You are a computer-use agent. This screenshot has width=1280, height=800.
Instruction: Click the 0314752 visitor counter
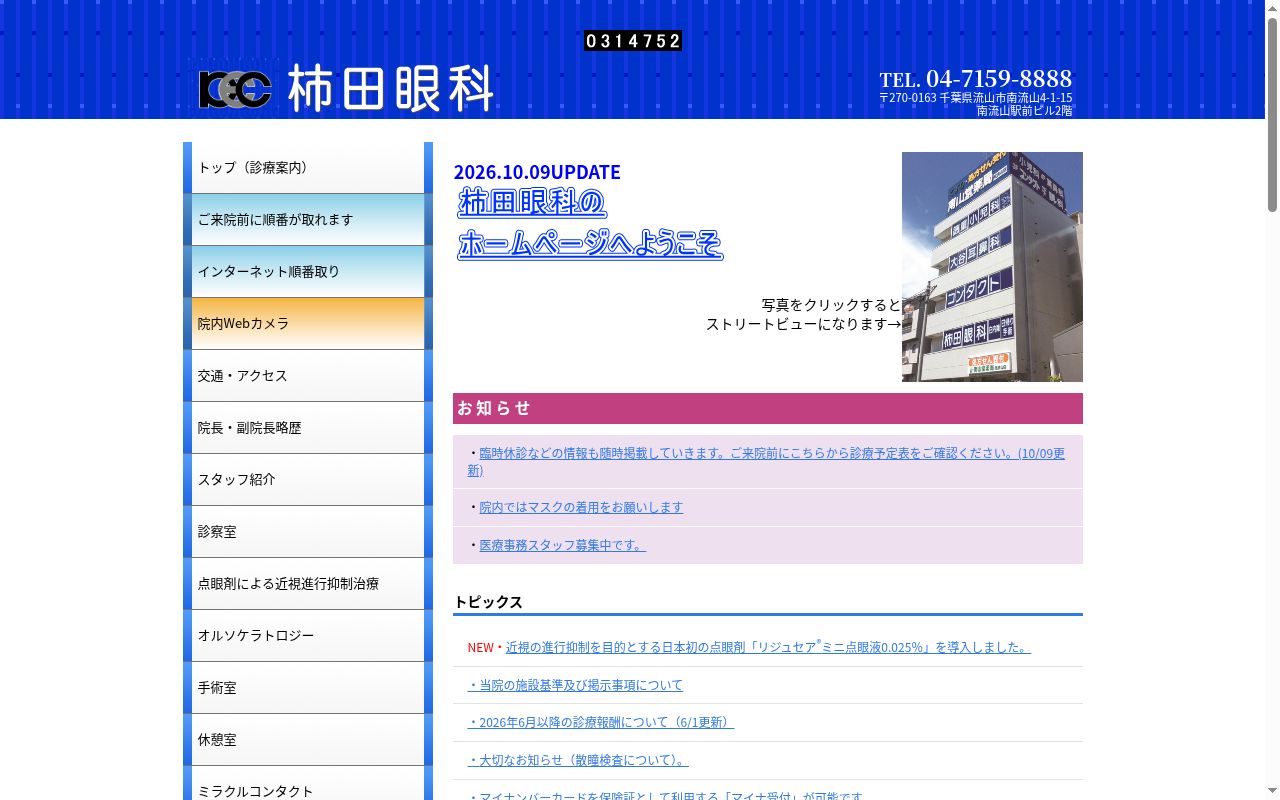[633, 41]
